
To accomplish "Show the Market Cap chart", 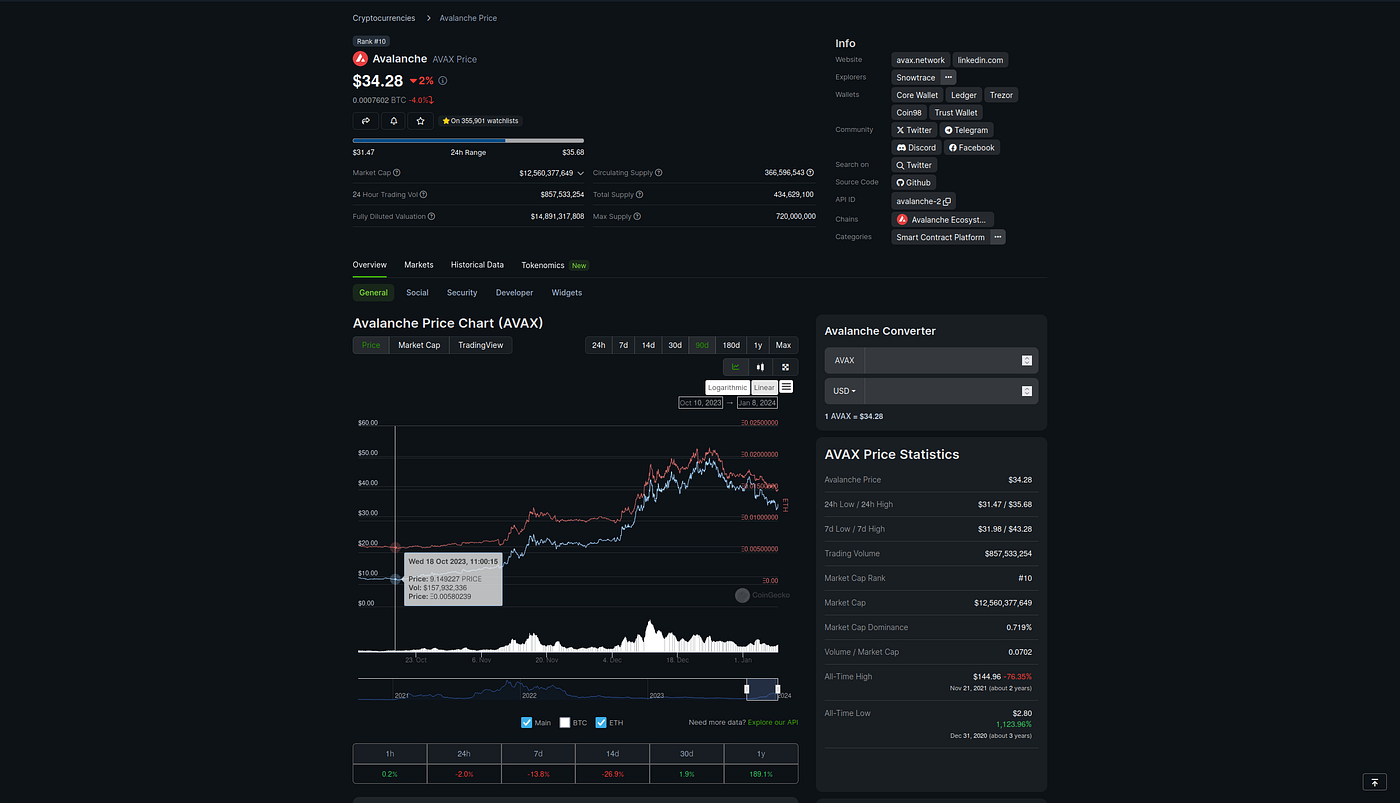I will coord(419,345).
